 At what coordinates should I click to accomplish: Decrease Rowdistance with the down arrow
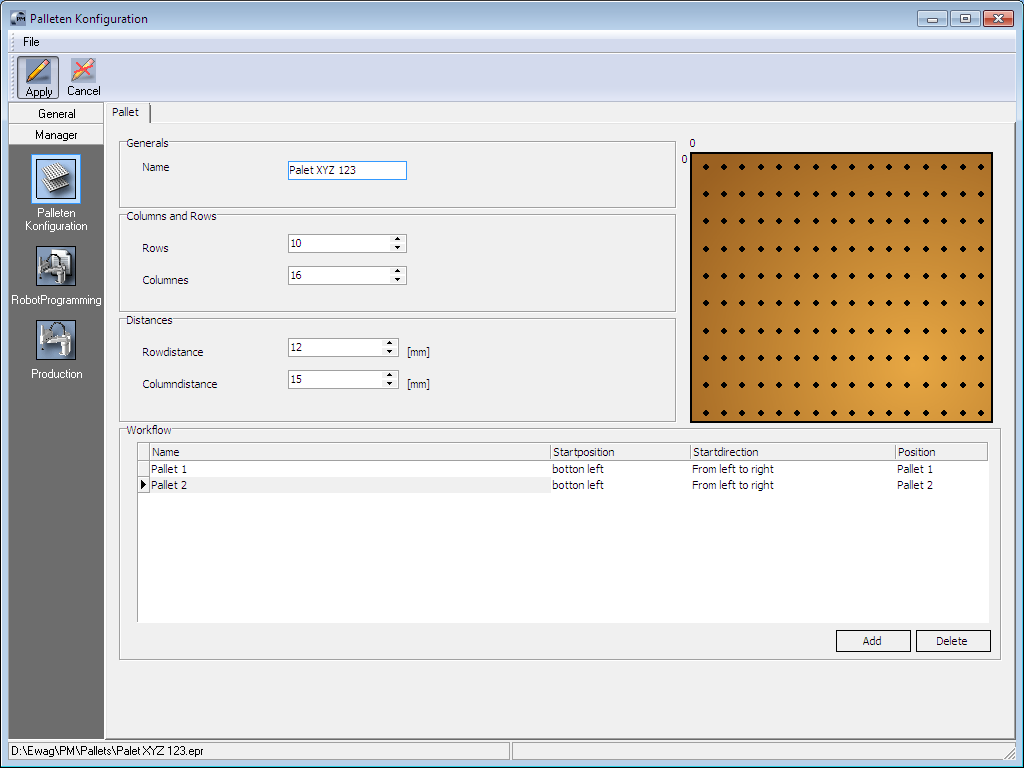390,352
